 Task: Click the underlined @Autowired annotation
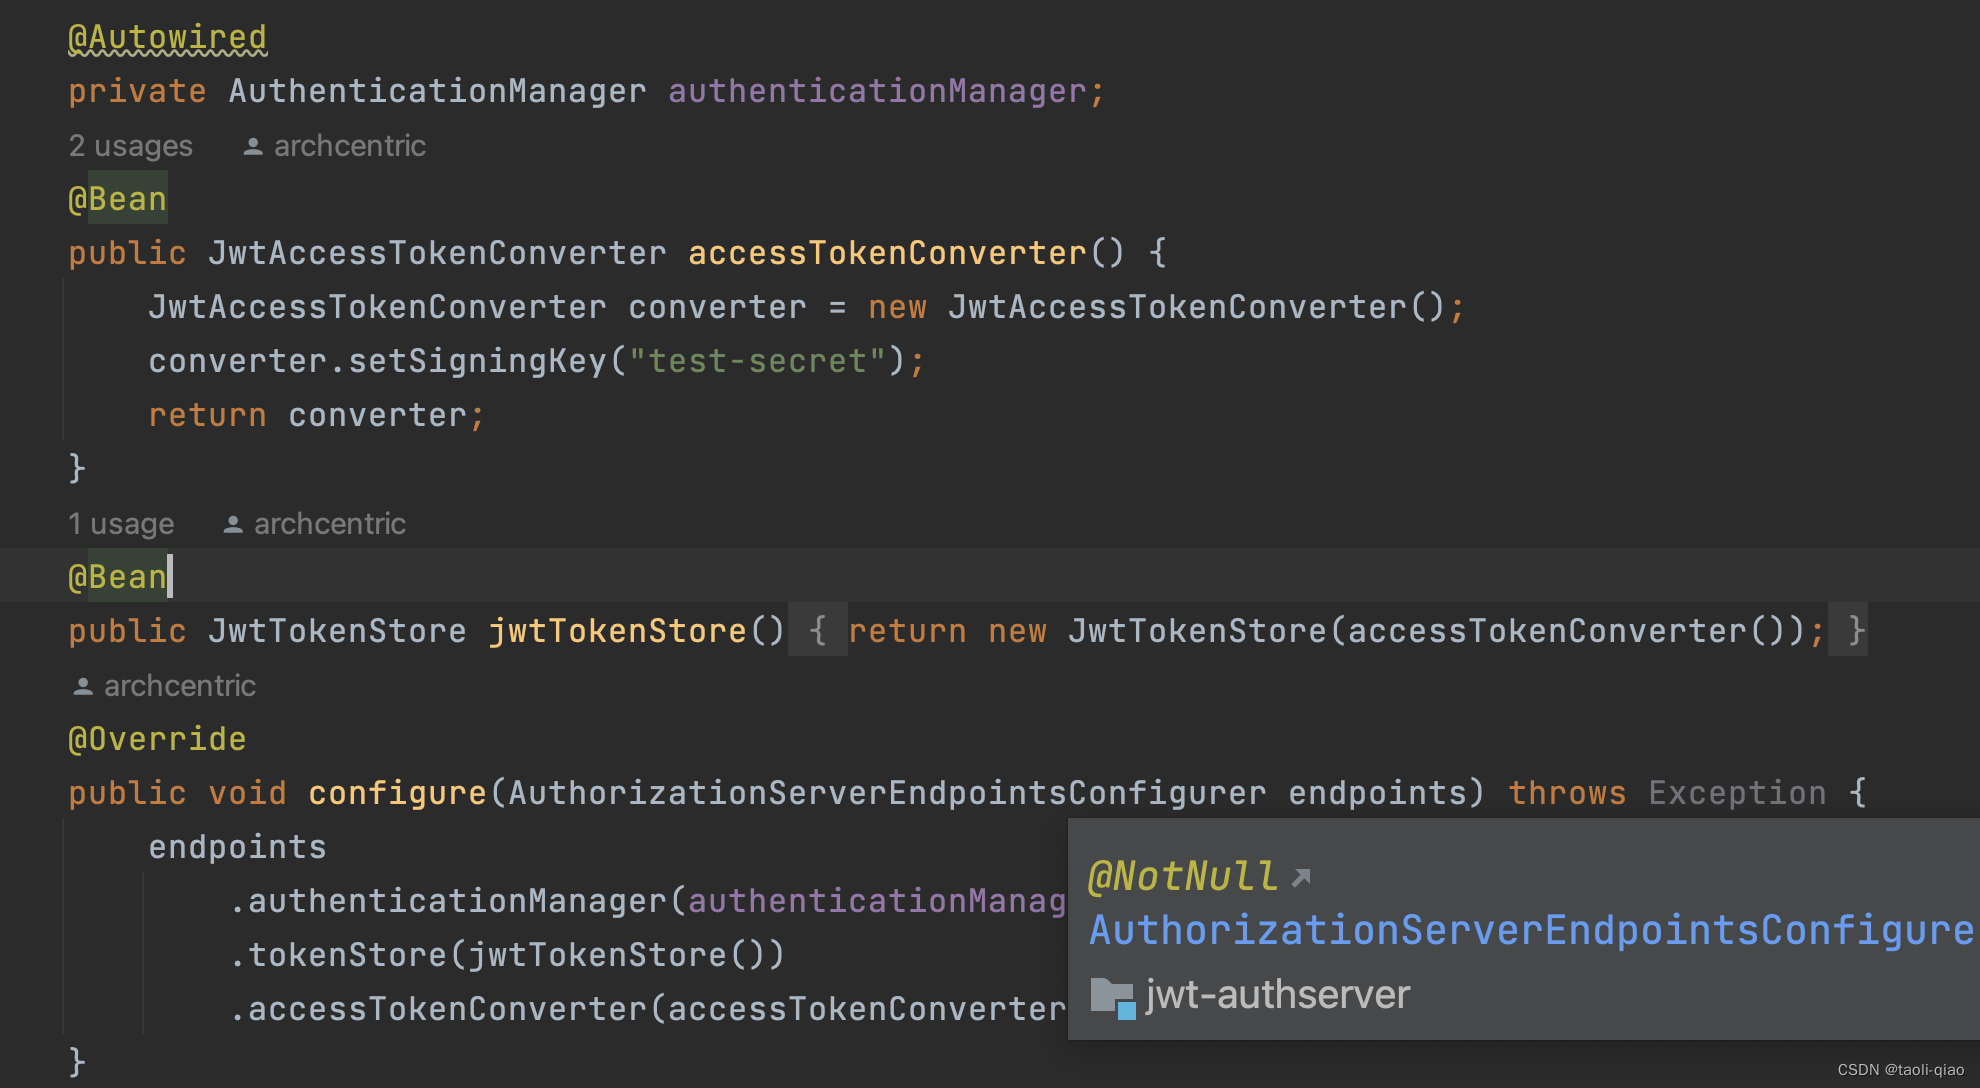point(167,38)
